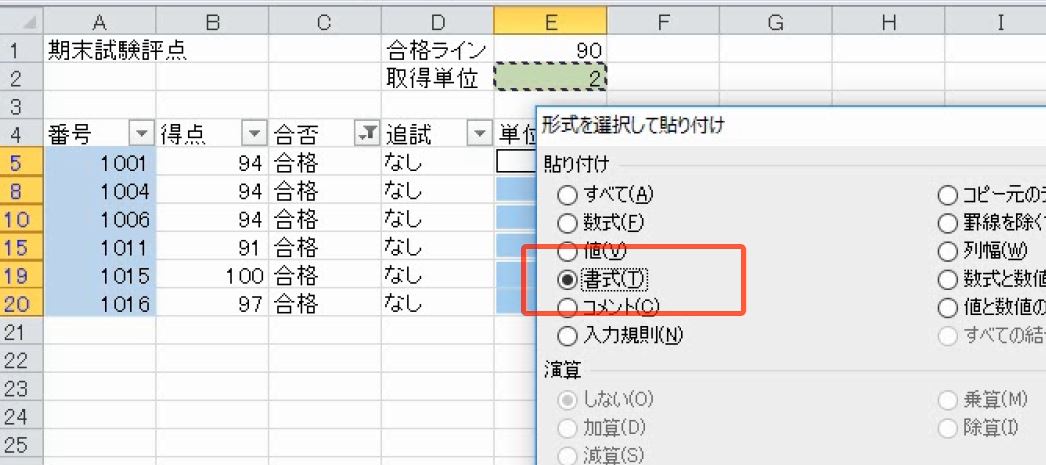Choose the 列幅(W) radio button
The image size is (1046, 465).
[947, 252]
